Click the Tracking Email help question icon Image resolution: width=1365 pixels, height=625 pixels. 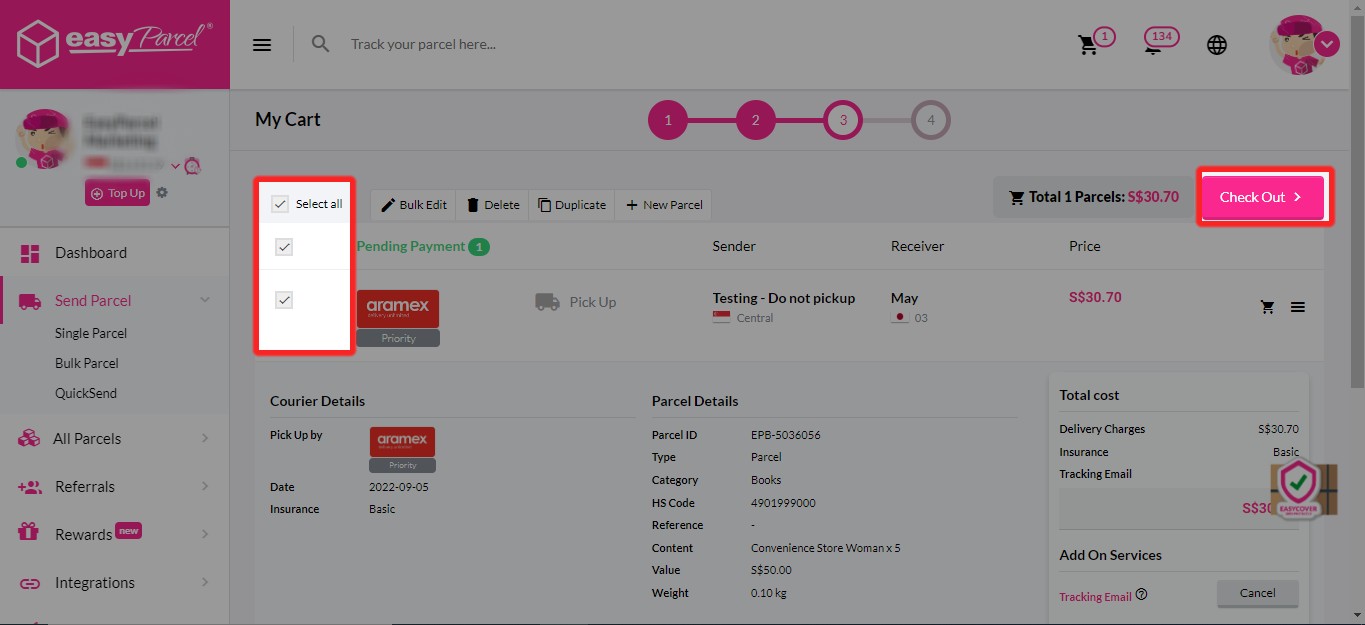1142,595
